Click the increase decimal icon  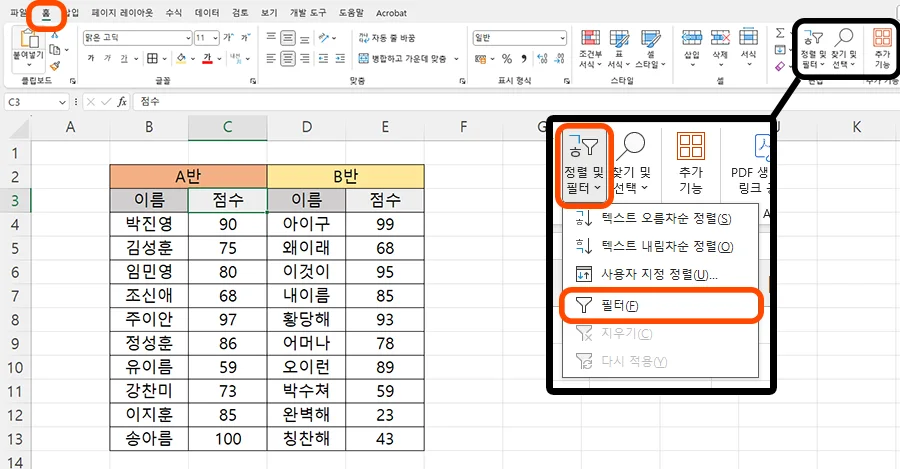[542, 59]
